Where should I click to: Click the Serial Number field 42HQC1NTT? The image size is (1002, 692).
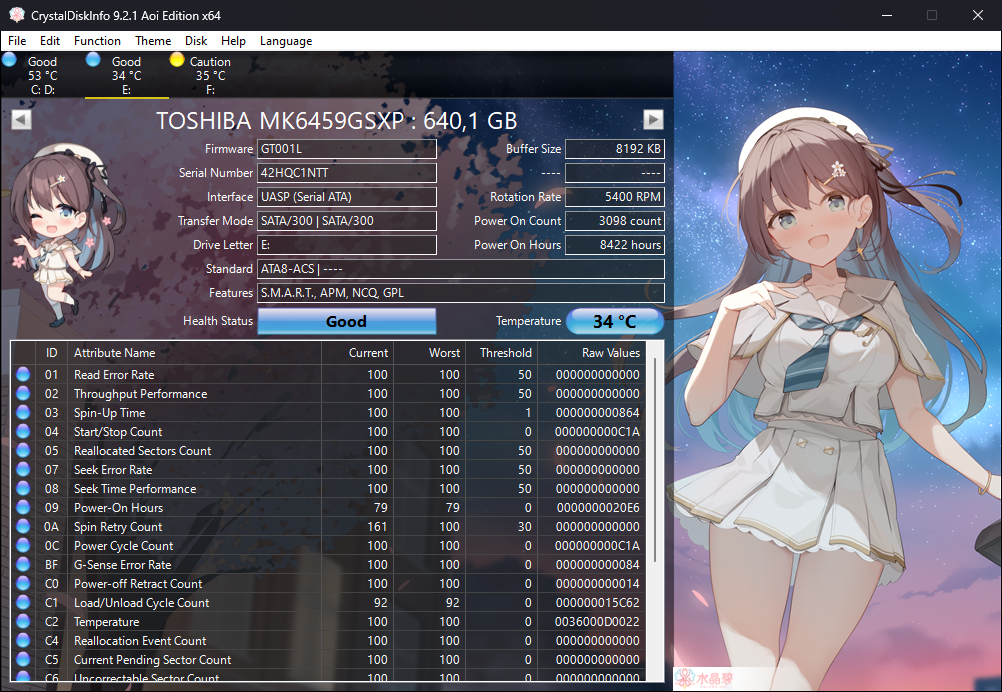[347, 173]
